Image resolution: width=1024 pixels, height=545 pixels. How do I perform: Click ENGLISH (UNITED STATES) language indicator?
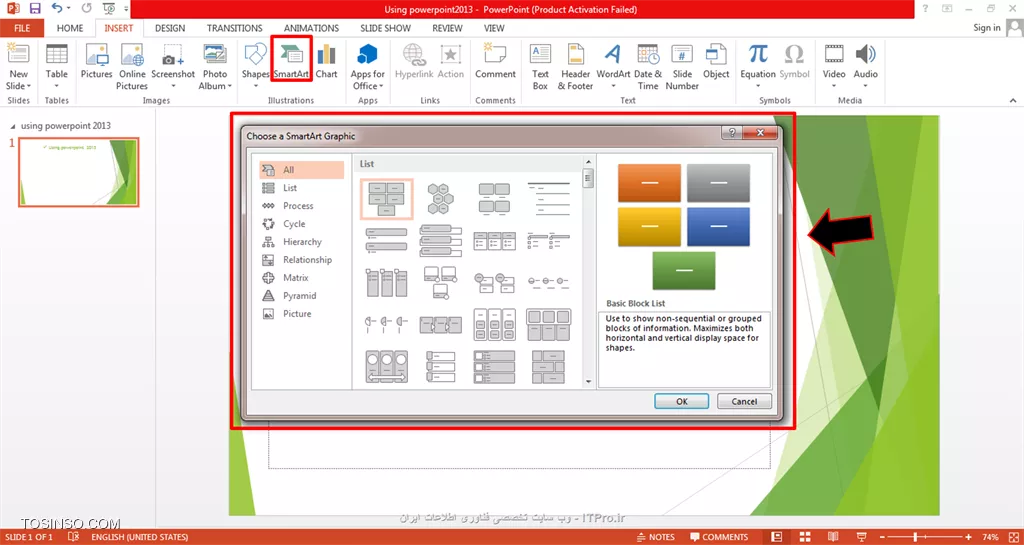pos(140,537)
